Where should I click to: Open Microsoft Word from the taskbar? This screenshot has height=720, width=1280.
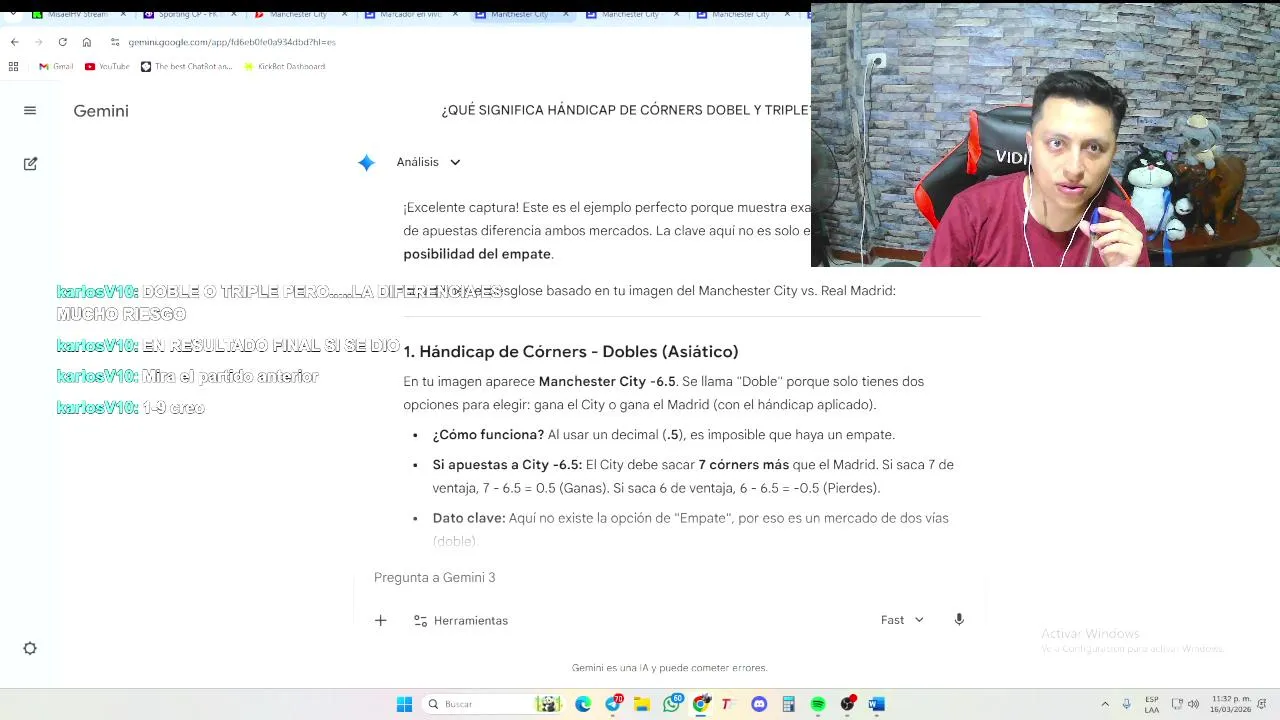point(876,704)
